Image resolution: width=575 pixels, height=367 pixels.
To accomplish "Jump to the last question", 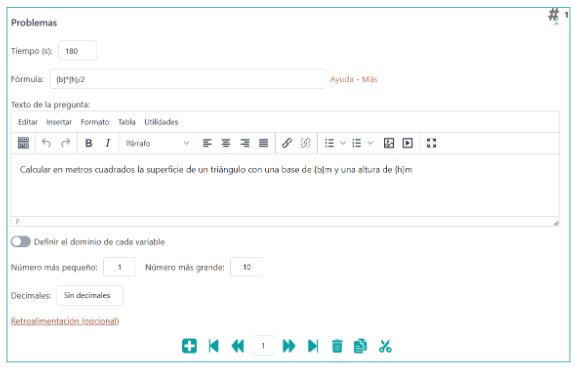I will 313,346.
